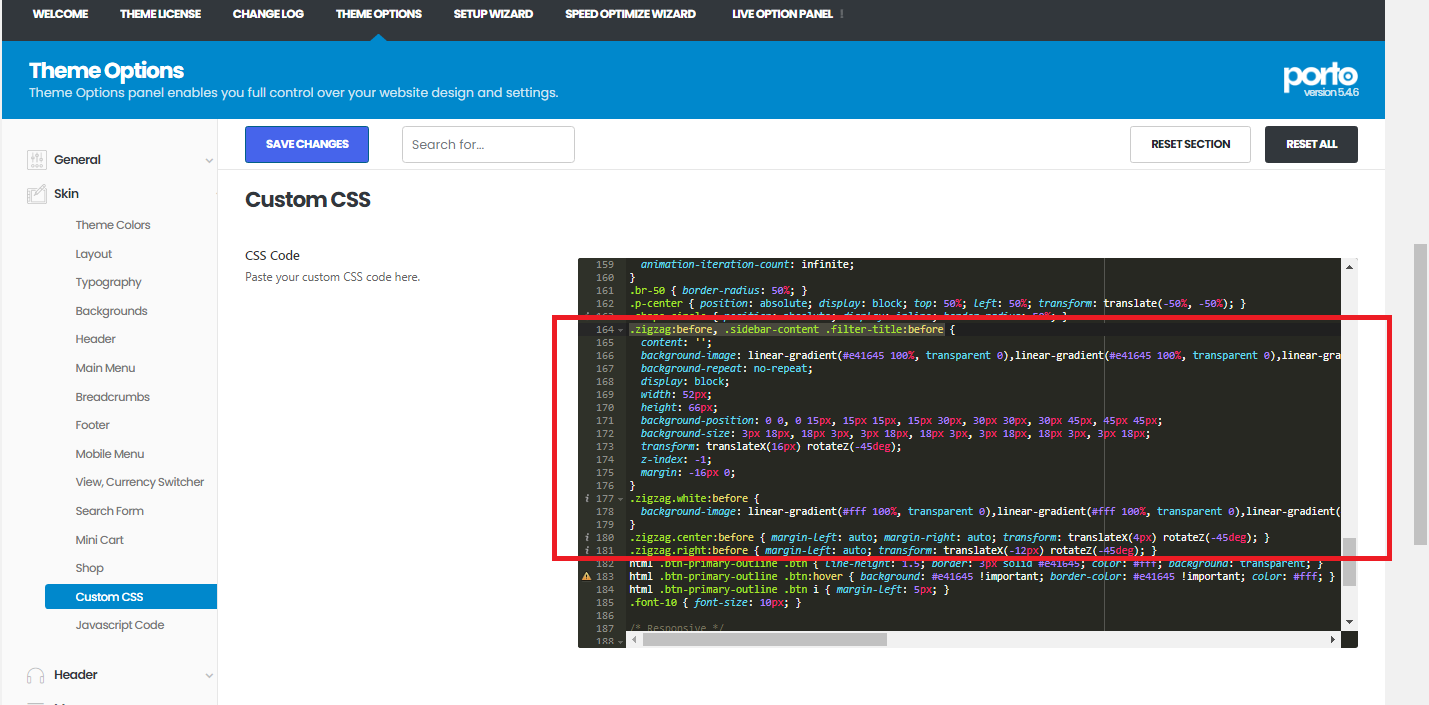Open the Speed Optimize Wizard tab
Screen dimensions: 1429x705
tap(630, 14)
